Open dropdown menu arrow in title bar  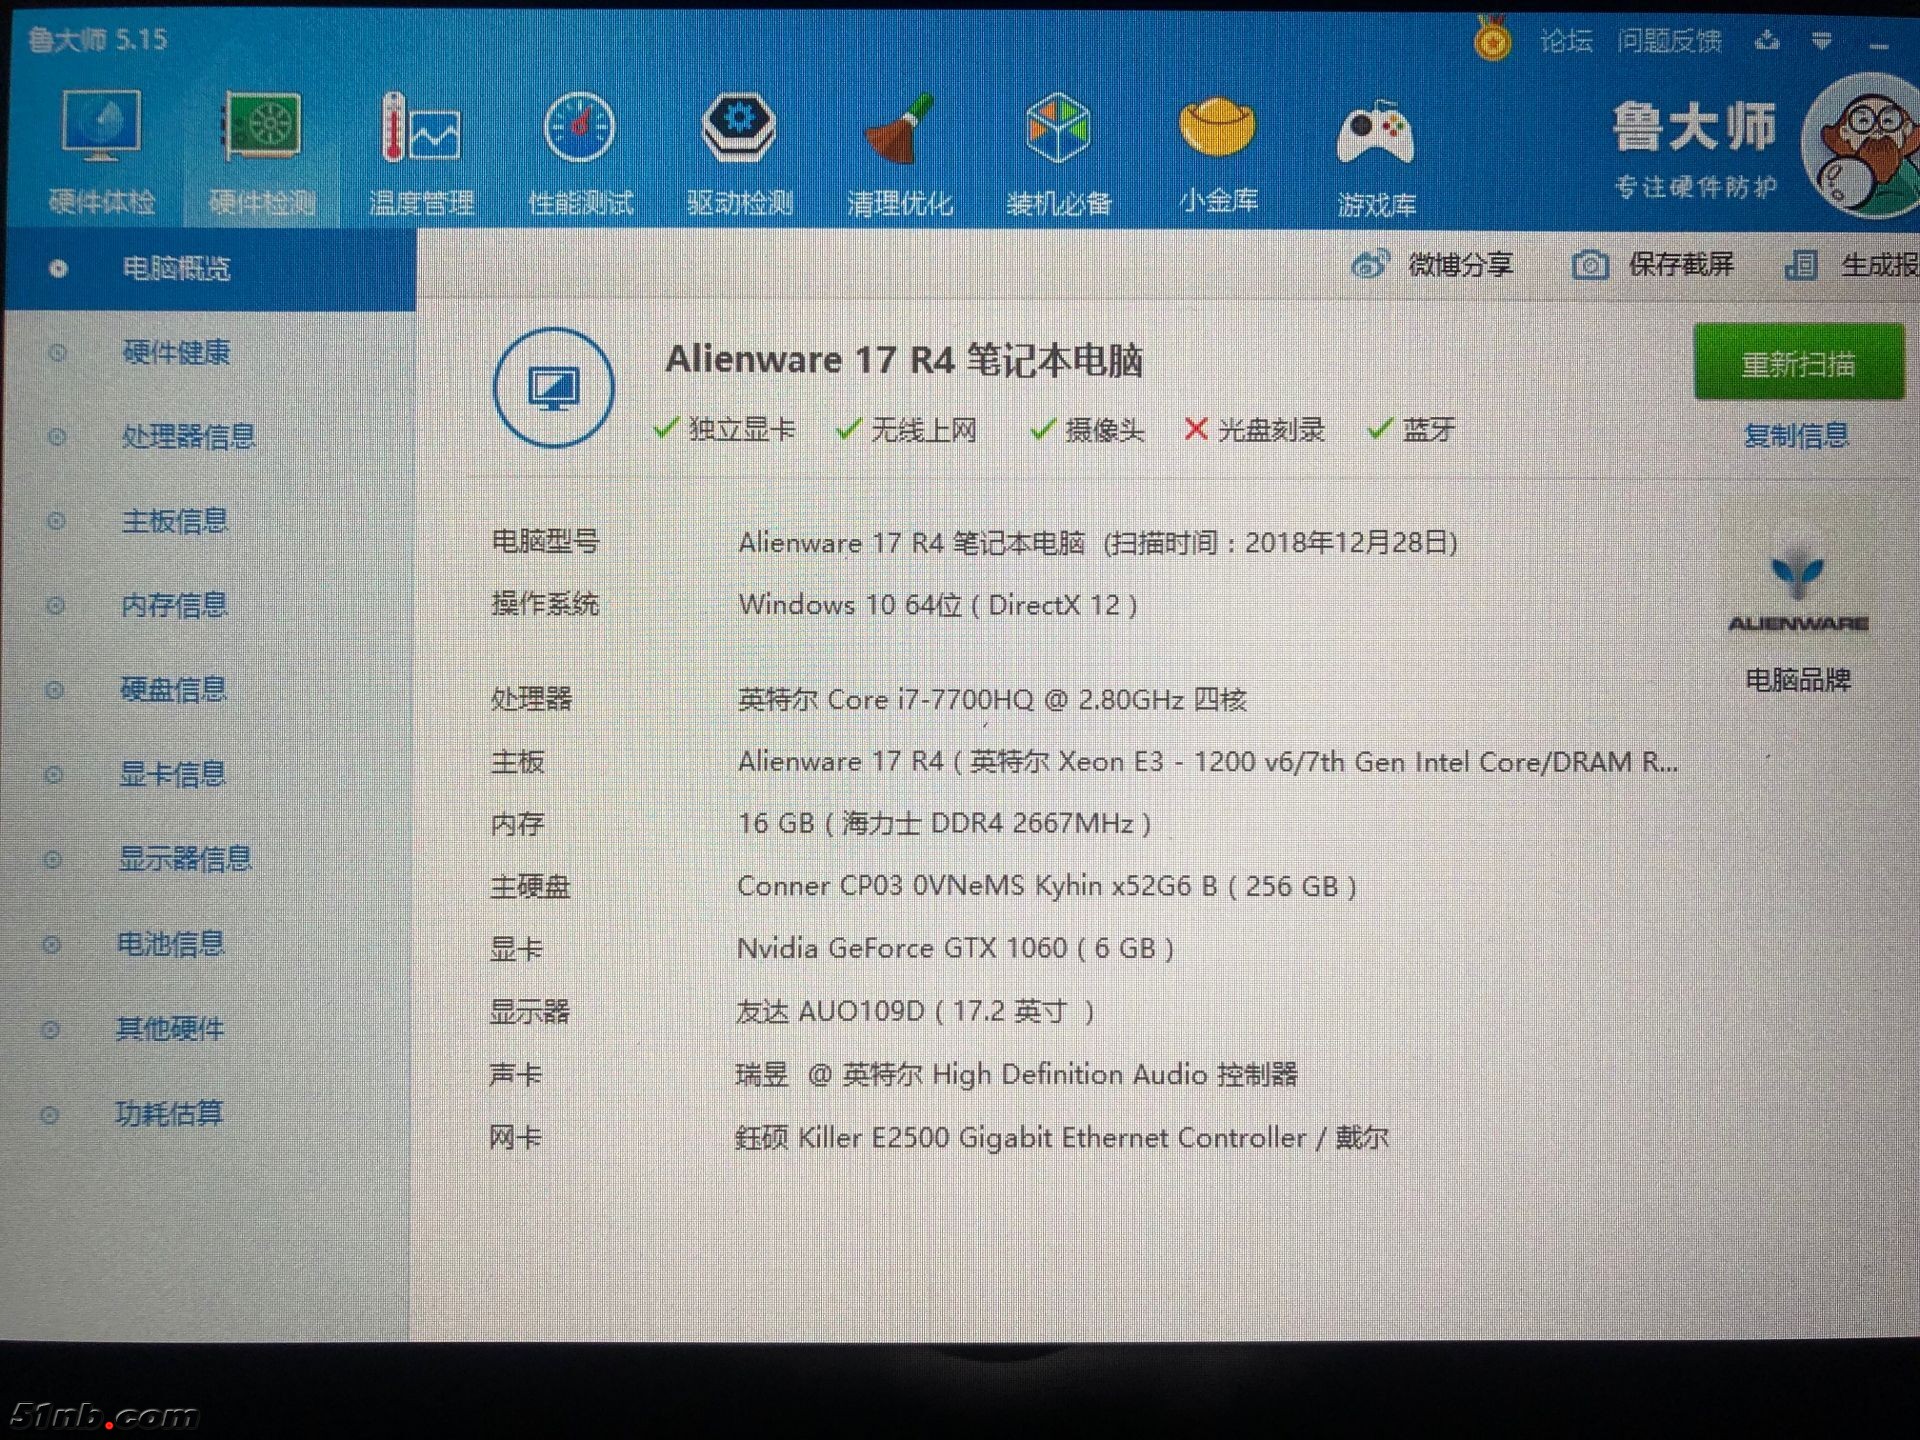1821,41
